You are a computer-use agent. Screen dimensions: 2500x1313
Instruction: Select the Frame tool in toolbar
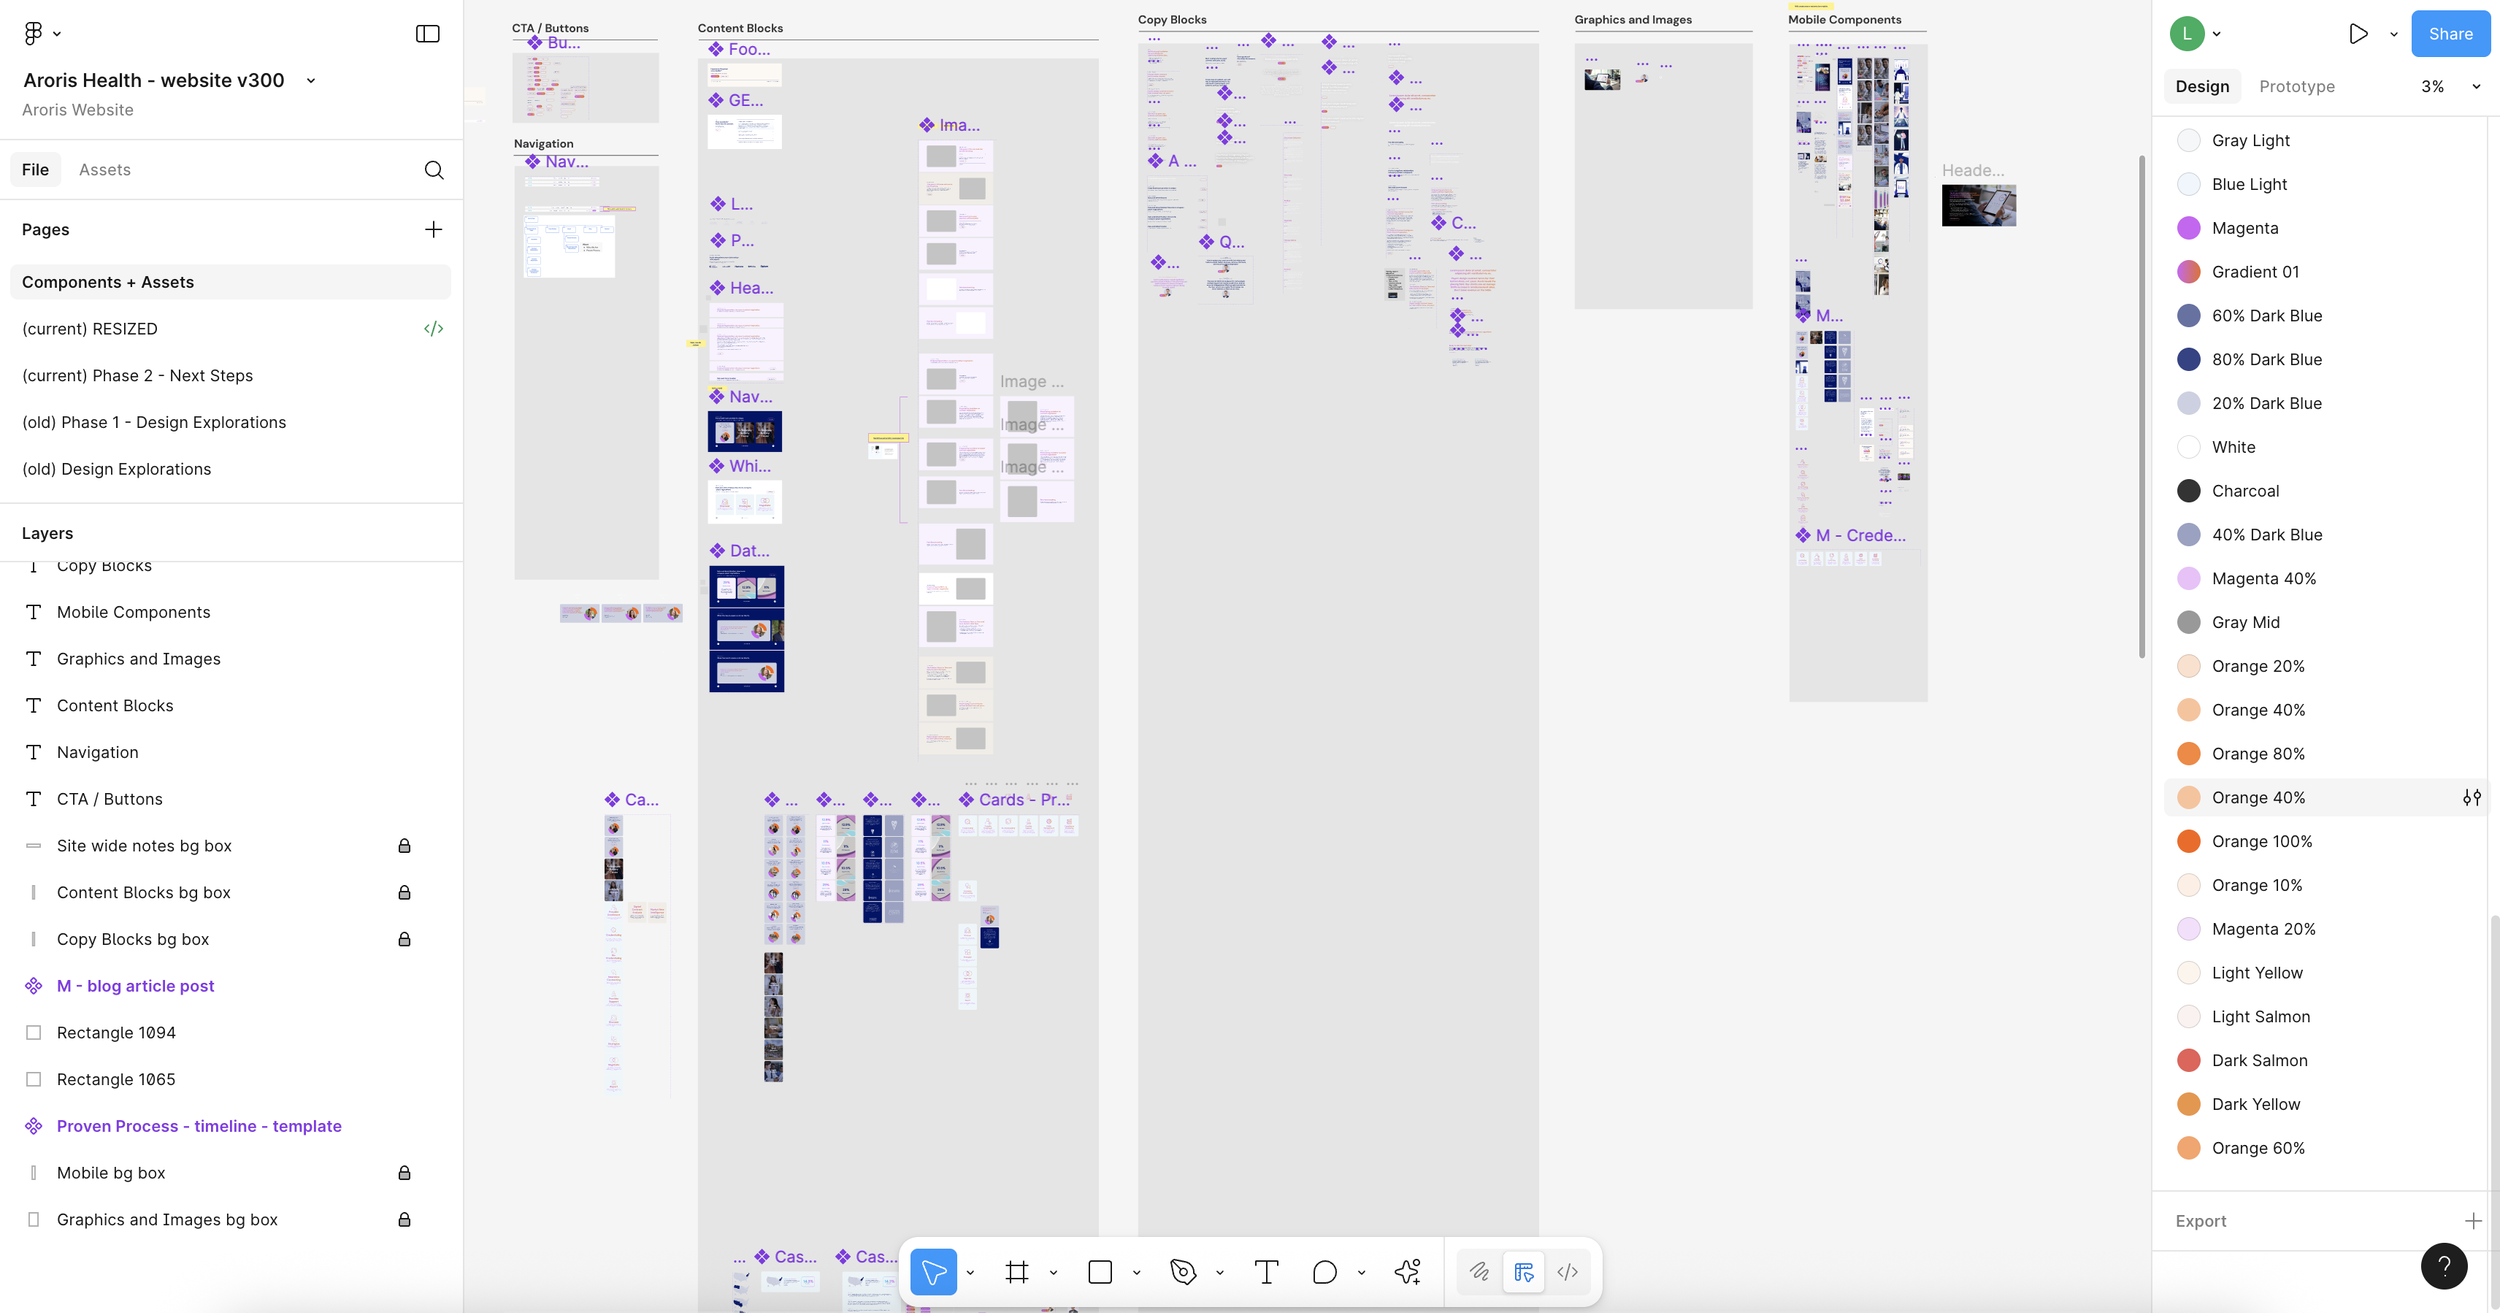click(1016, 1272)
